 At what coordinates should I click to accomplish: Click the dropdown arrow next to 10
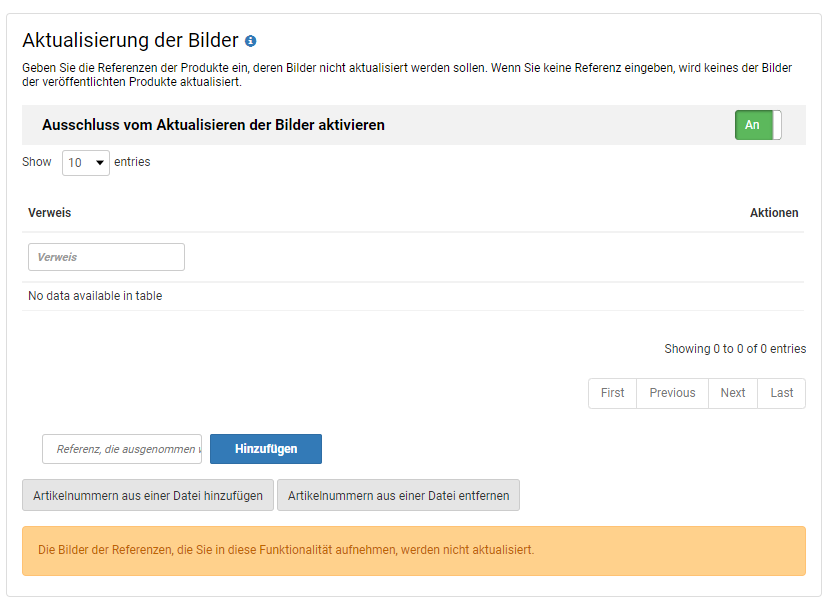[x=99, y=162]
